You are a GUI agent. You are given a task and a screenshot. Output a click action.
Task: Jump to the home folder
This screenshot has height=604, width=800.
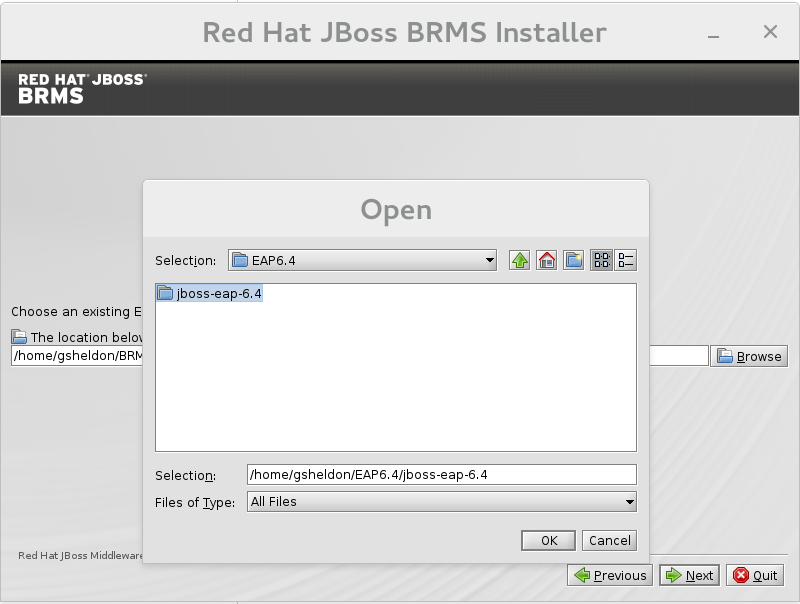[546, 260]
